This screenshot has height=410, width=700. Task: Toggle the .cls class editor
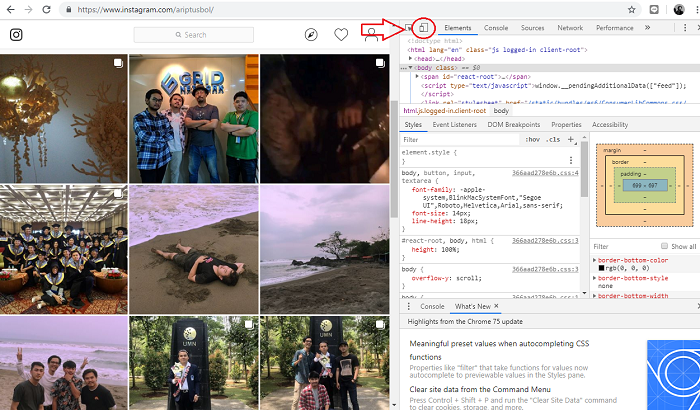[553, 139]
